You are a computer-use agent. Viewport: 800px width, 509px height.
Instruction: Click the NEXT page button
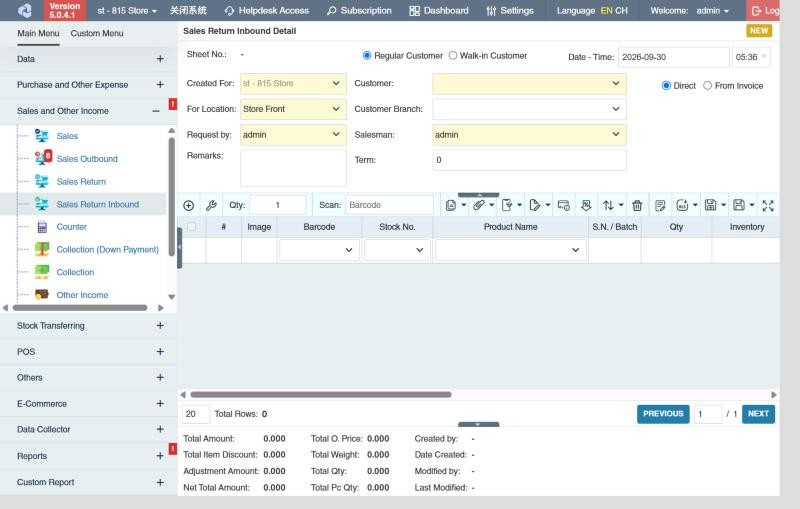[x=758, y=414]
